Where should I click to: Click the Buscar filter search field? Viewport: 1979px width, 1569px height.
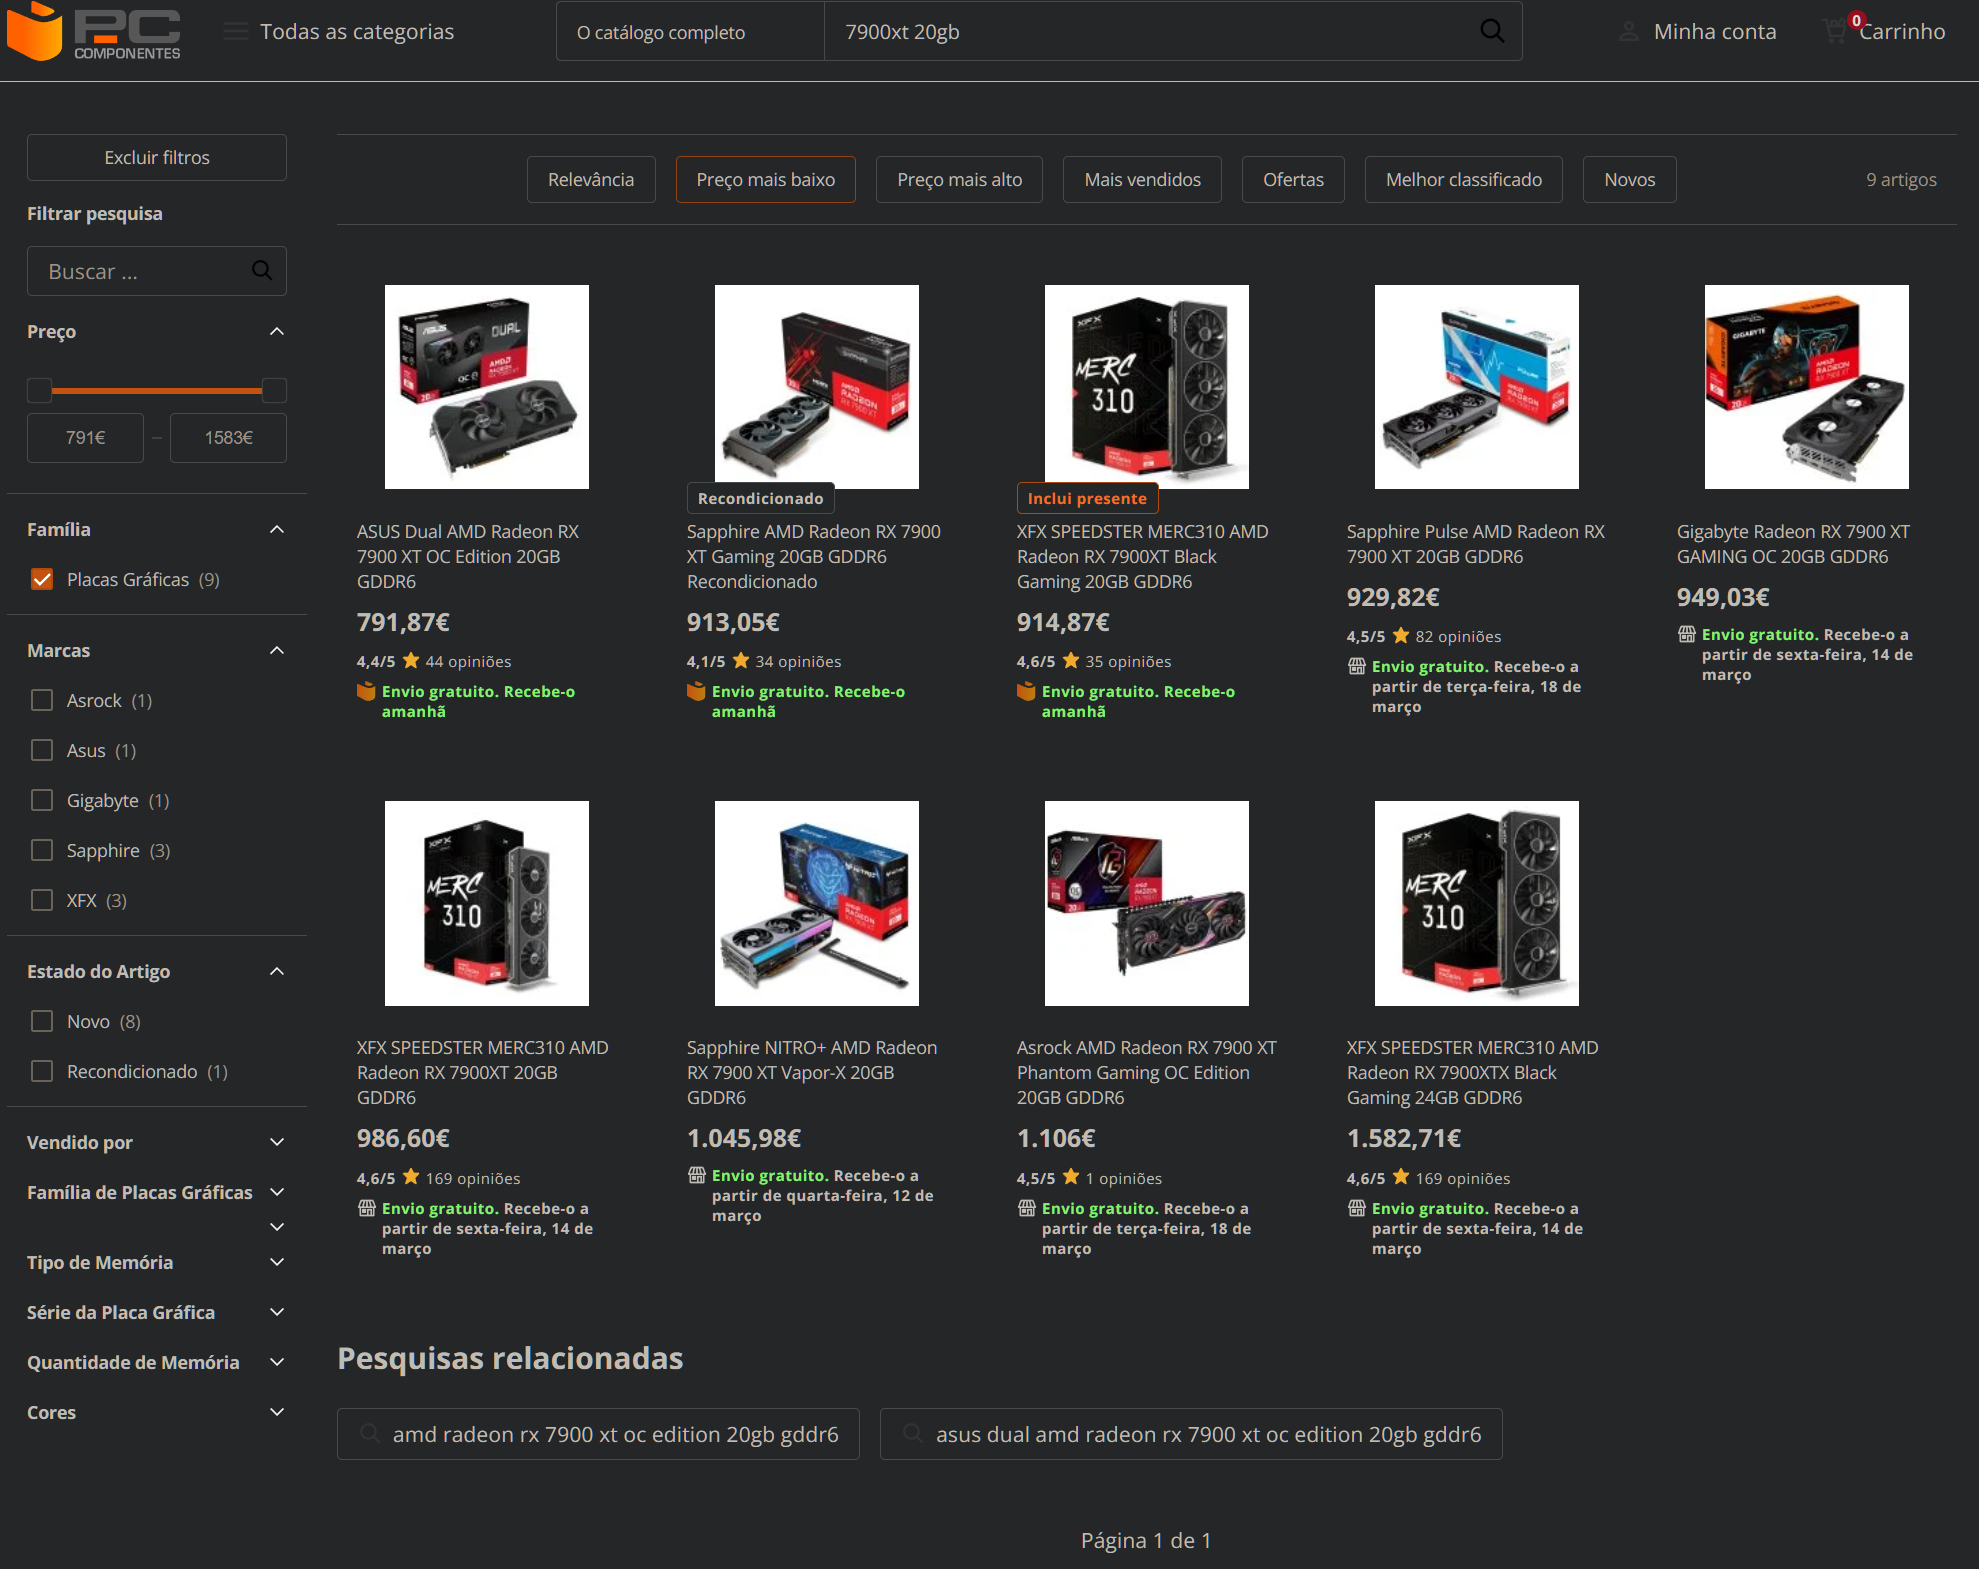pyautogui.click(x=157, y=271)
